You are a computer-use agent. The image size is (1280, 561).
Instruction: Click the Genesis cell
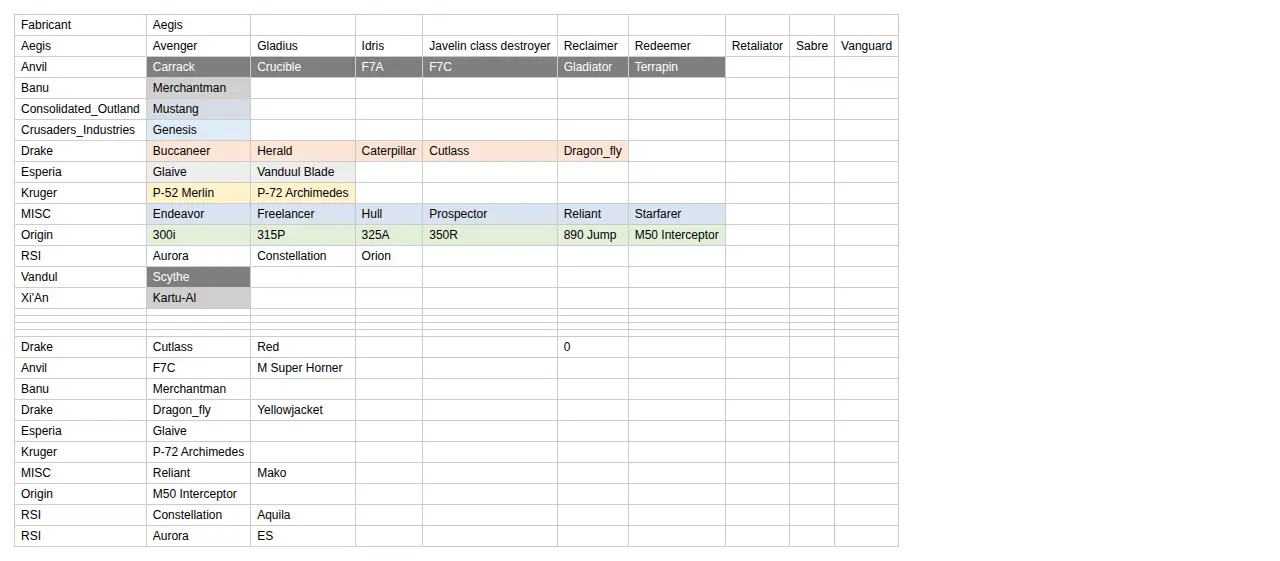pos(198,130)
